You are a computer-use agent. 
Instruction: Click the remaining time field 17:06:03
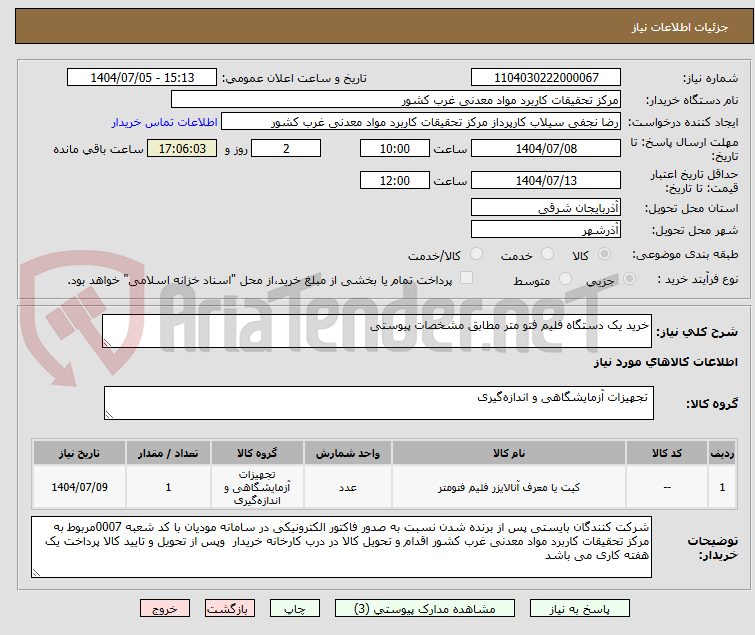tap(182, 148)
